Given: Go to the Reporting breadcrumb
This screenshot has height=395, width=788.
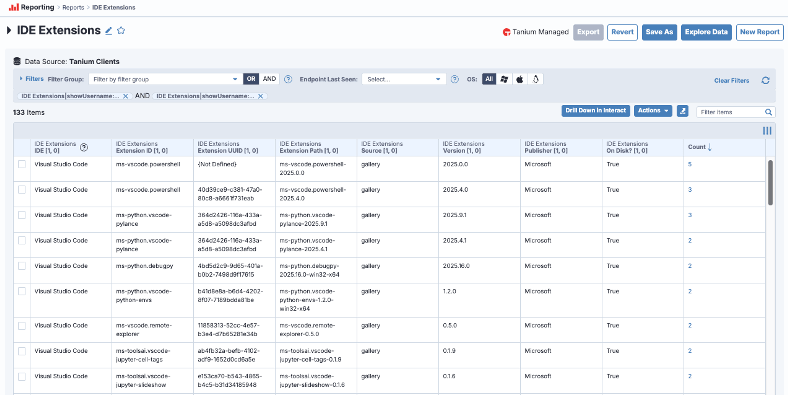Looking at the screenshot, I should click(x=37, y=8).
